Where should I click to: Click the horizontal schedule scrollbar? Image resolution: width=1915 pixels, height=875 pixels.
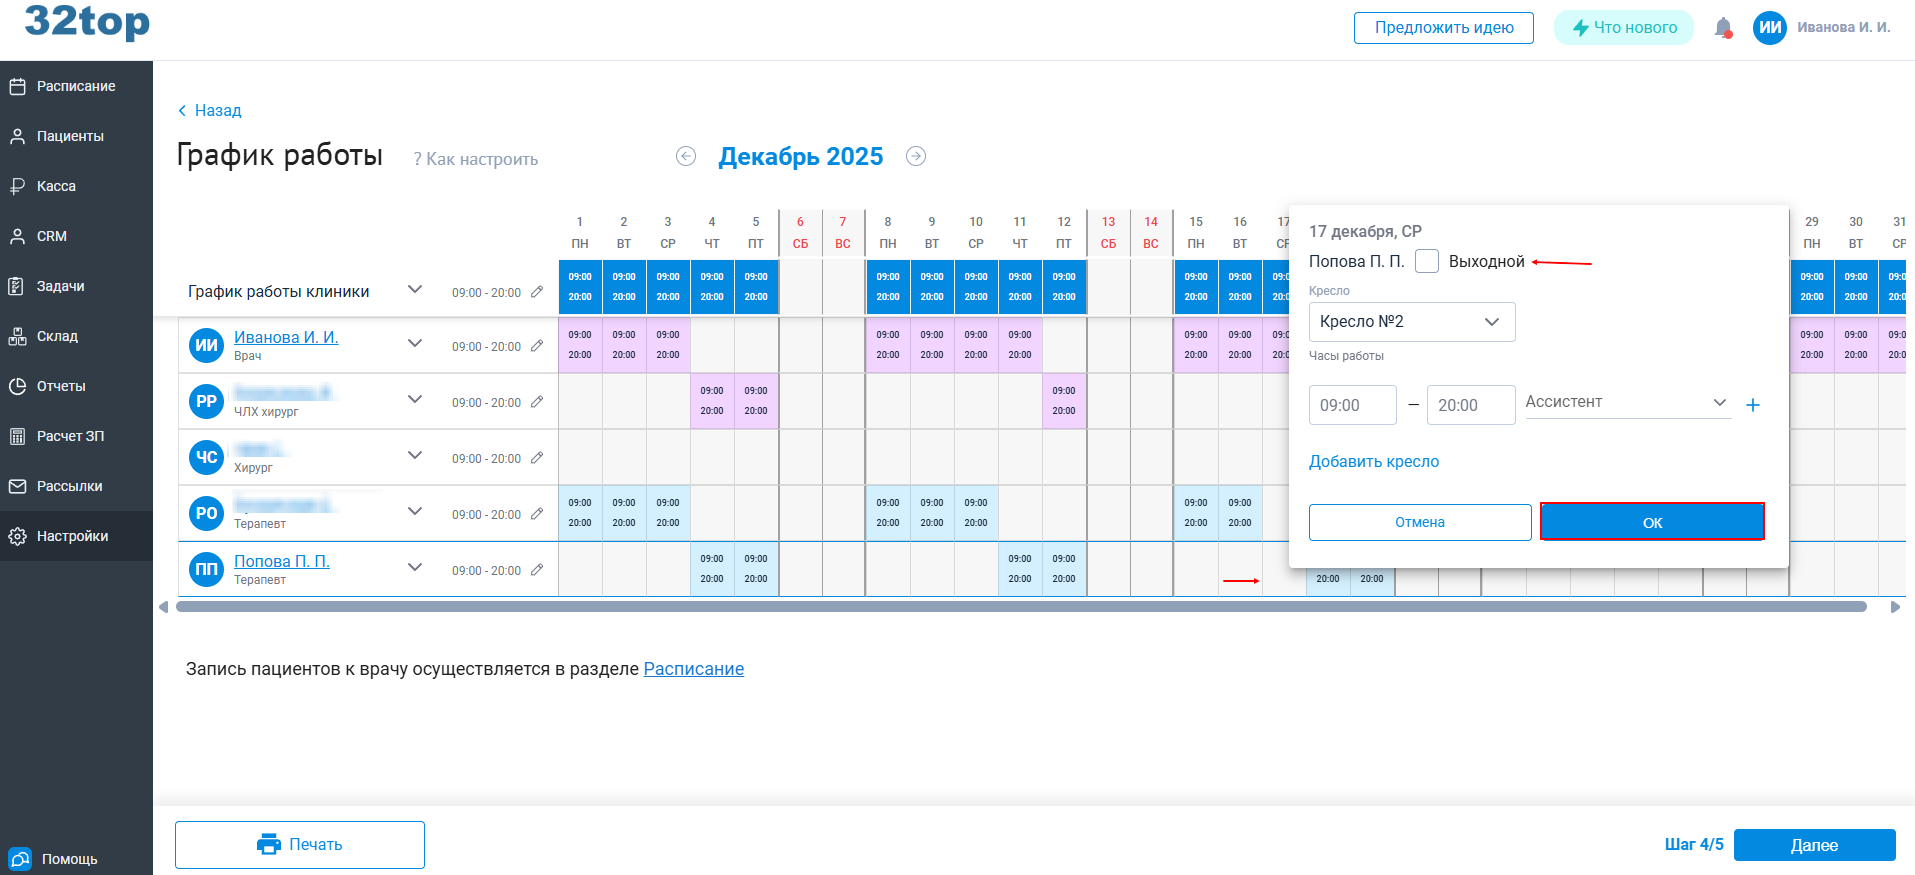[x=1020, y=607]
